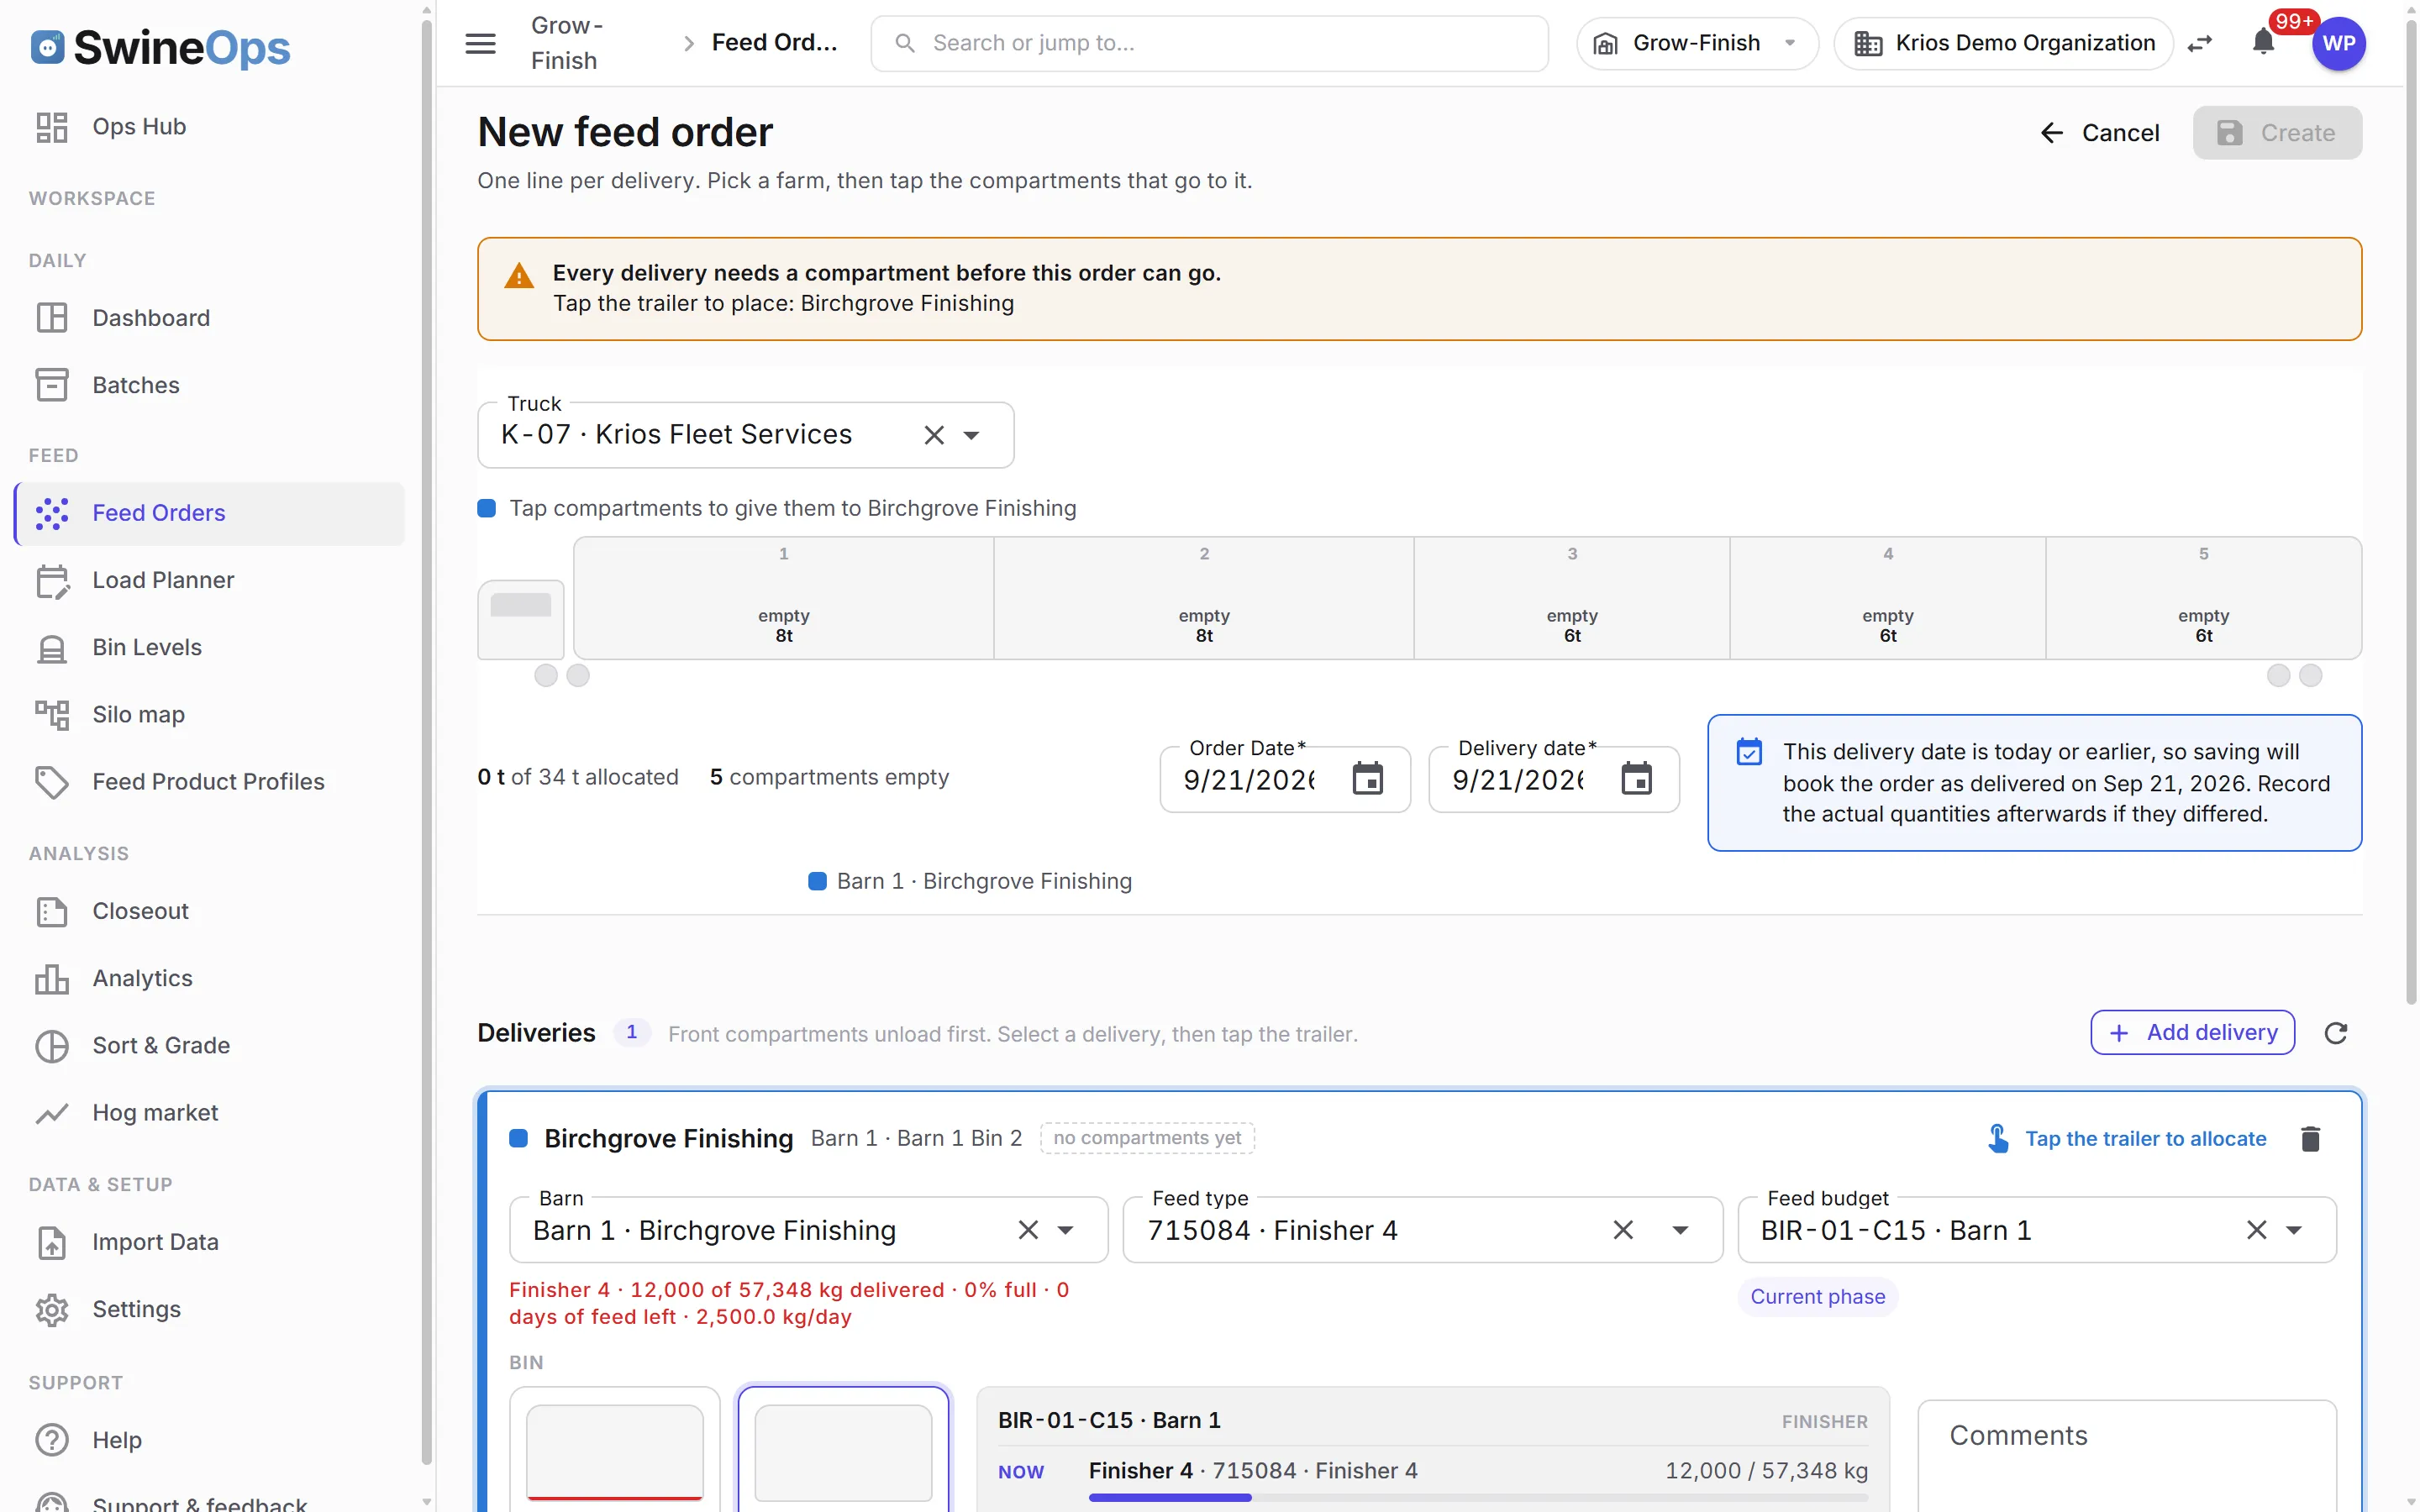Screen dimensions: 2420x1512
Task: Open Settings in sidebar
Action: [x=210, y=1309]
